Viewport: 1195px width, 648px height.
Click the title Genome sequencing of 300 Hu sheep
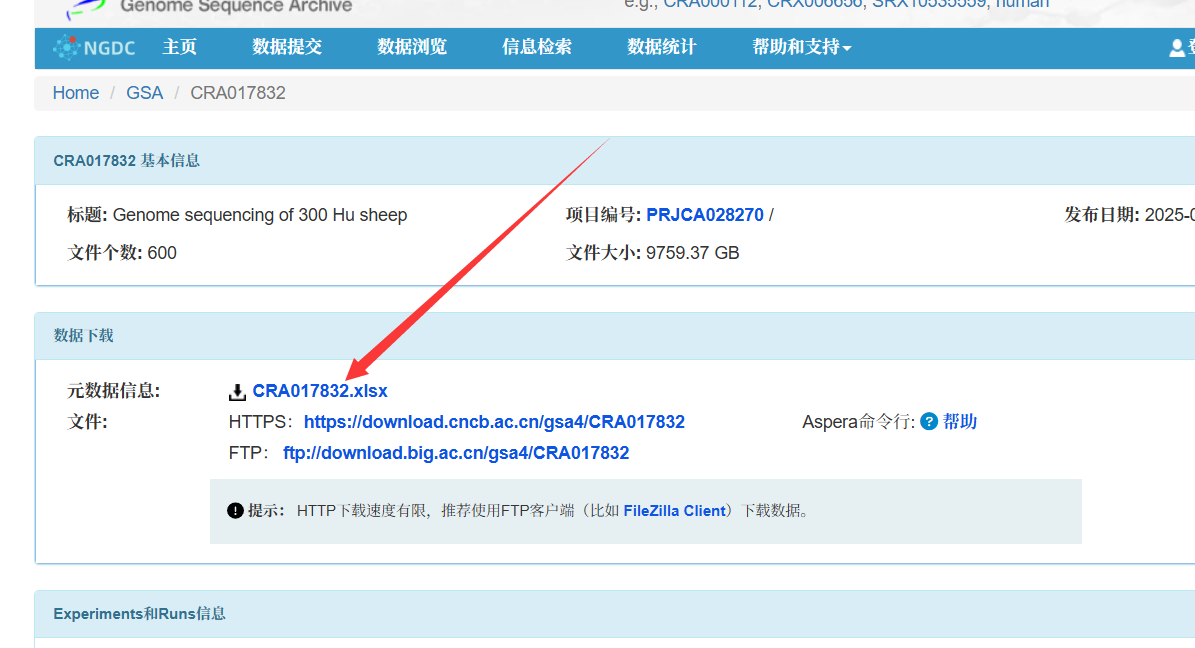point(260,215)
